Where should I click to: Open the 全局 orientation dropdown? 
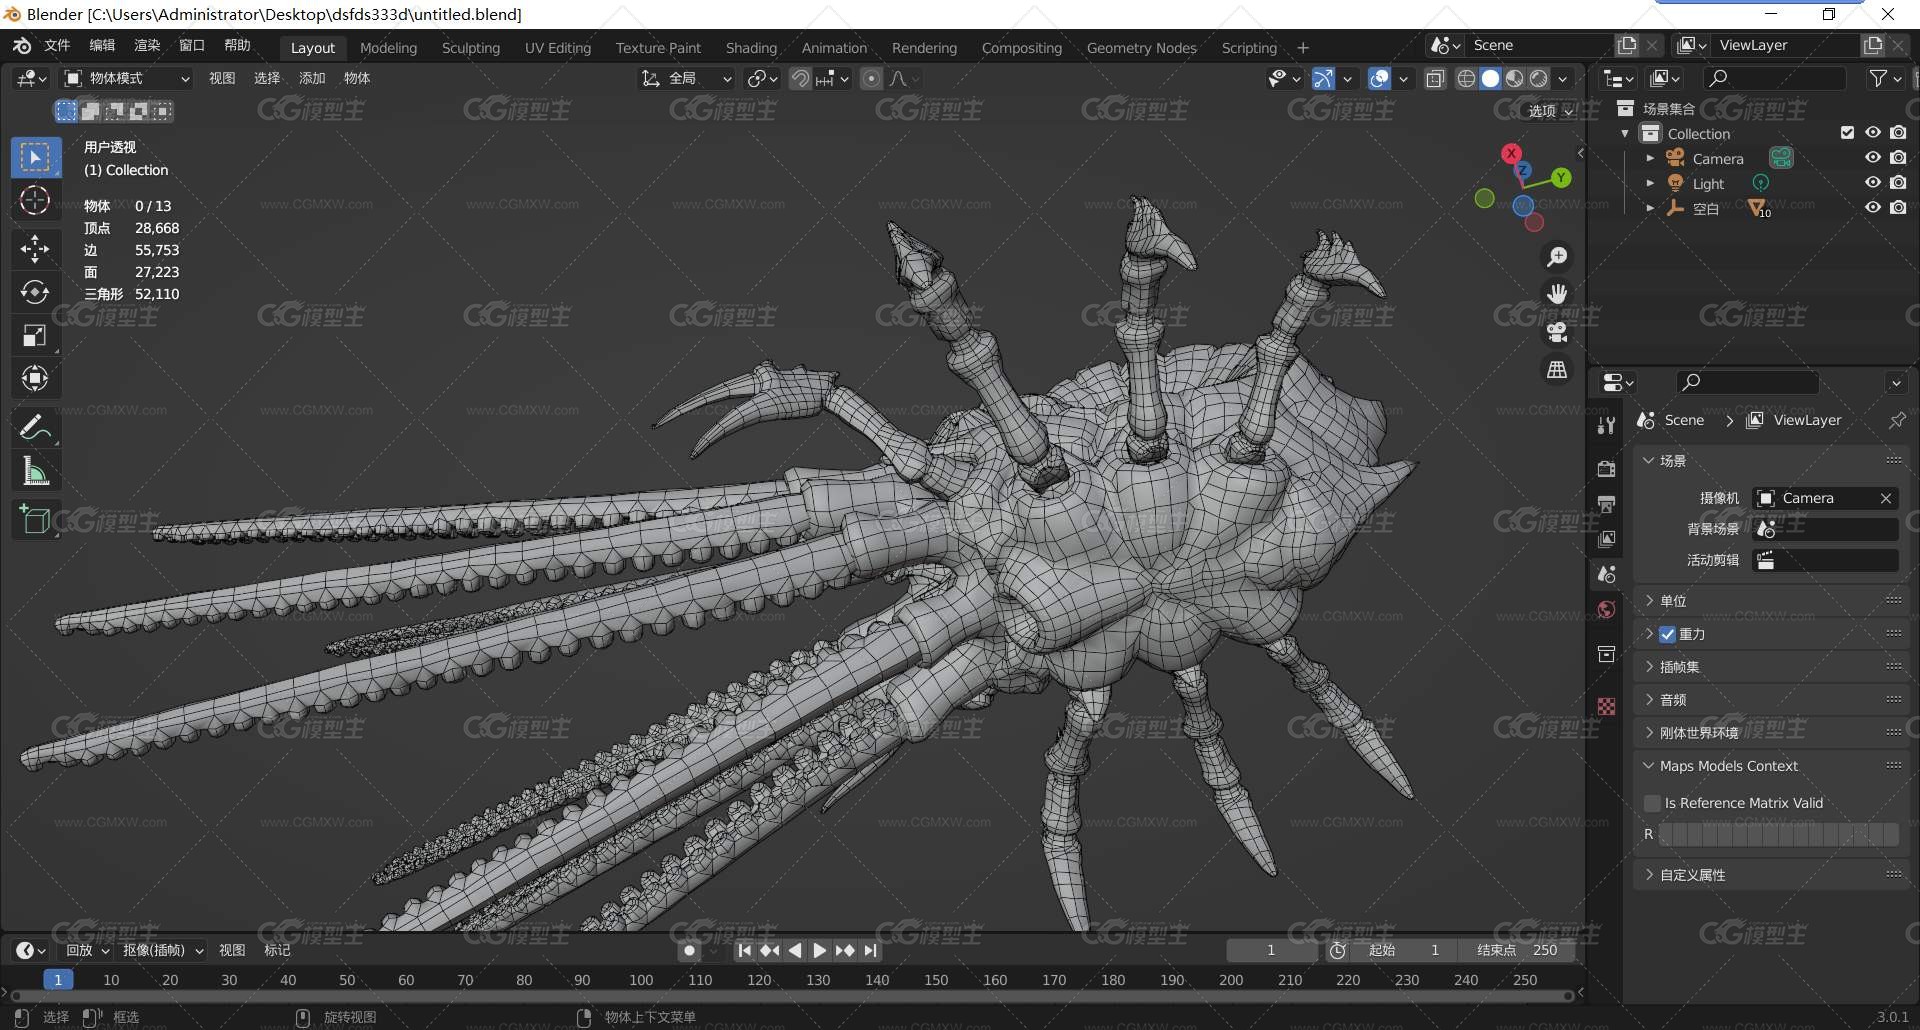[x=687, y=78]
